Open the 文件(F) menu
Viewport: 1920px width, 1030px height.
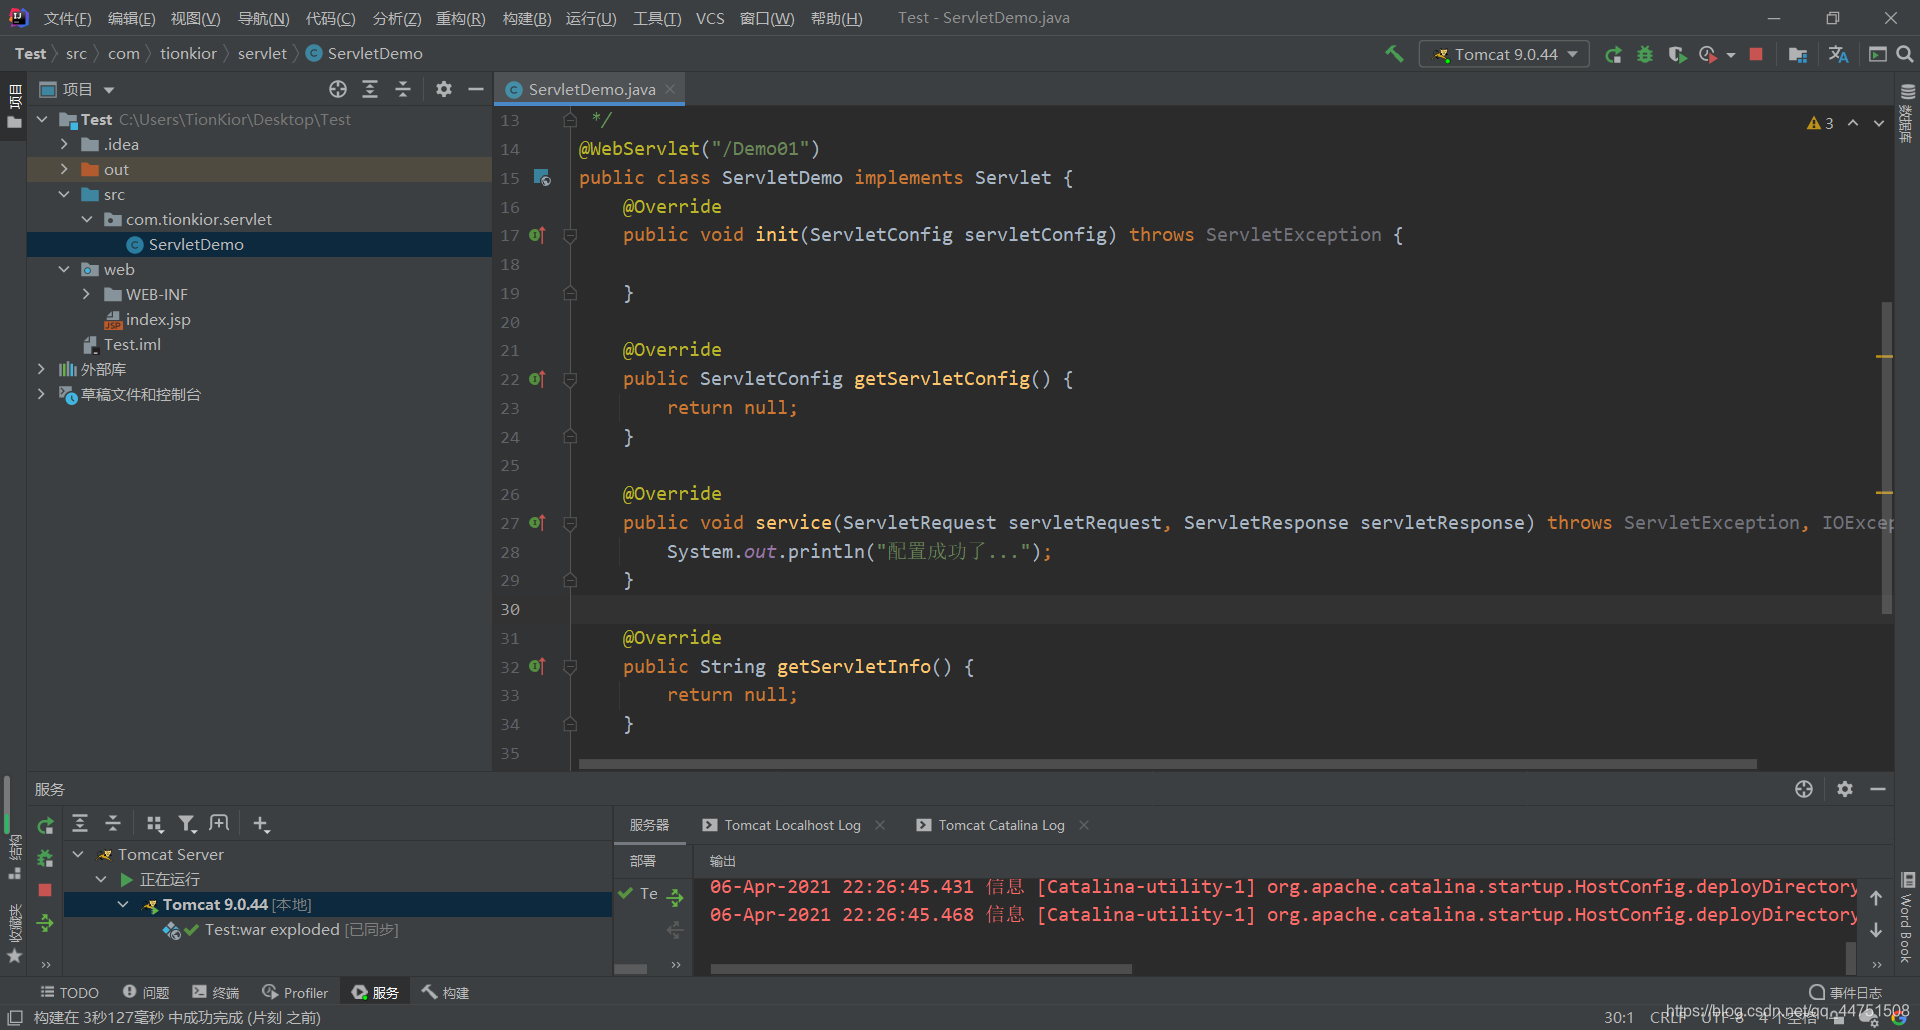coord(67,19)
